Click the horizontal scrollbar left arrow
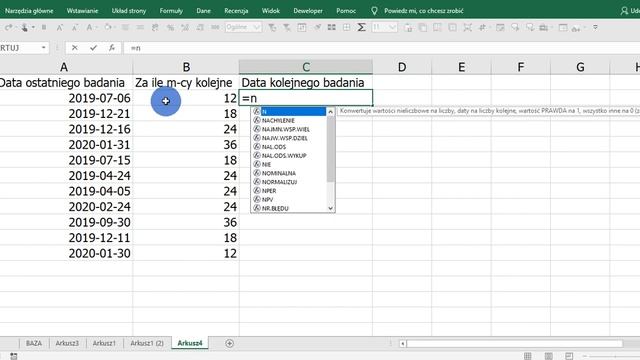Screen dimensions: 640x360 (x=402, y=344)
